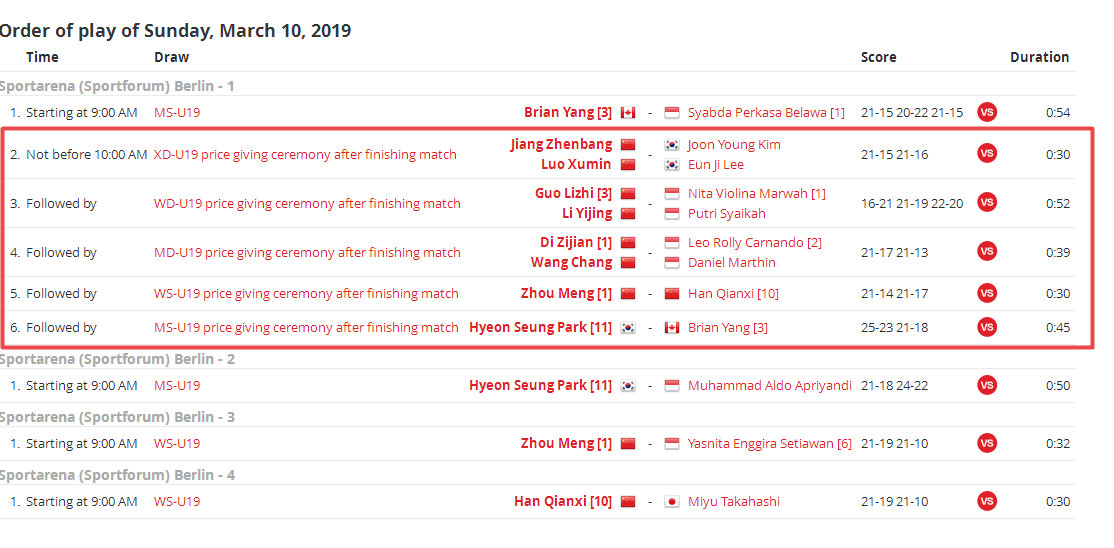Click VS icon for Han Qianxi vs Miyu Takahashi
Image resolution: width=1114 pixels, height=548 pixels.
pyautogui.click(x=986, y=501)
